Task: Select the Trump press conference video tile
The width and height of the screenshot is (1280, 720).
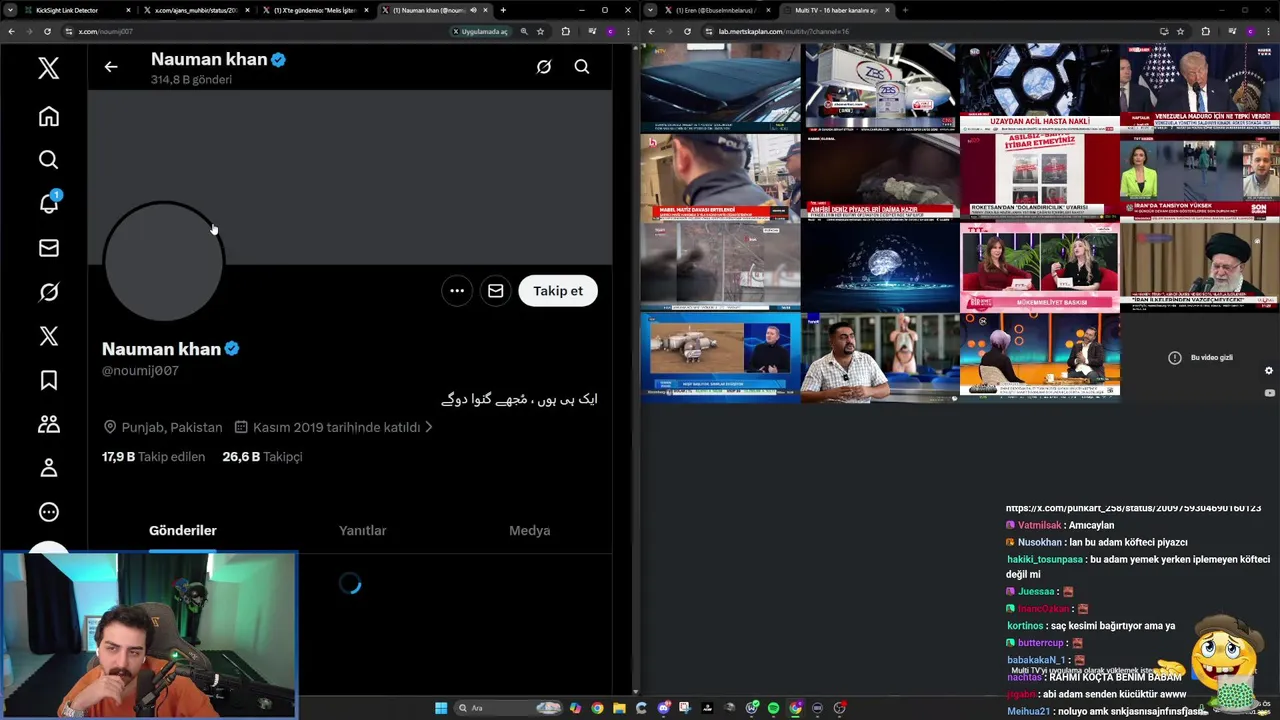Action: pyautogui.click(x=1200, y=88)
